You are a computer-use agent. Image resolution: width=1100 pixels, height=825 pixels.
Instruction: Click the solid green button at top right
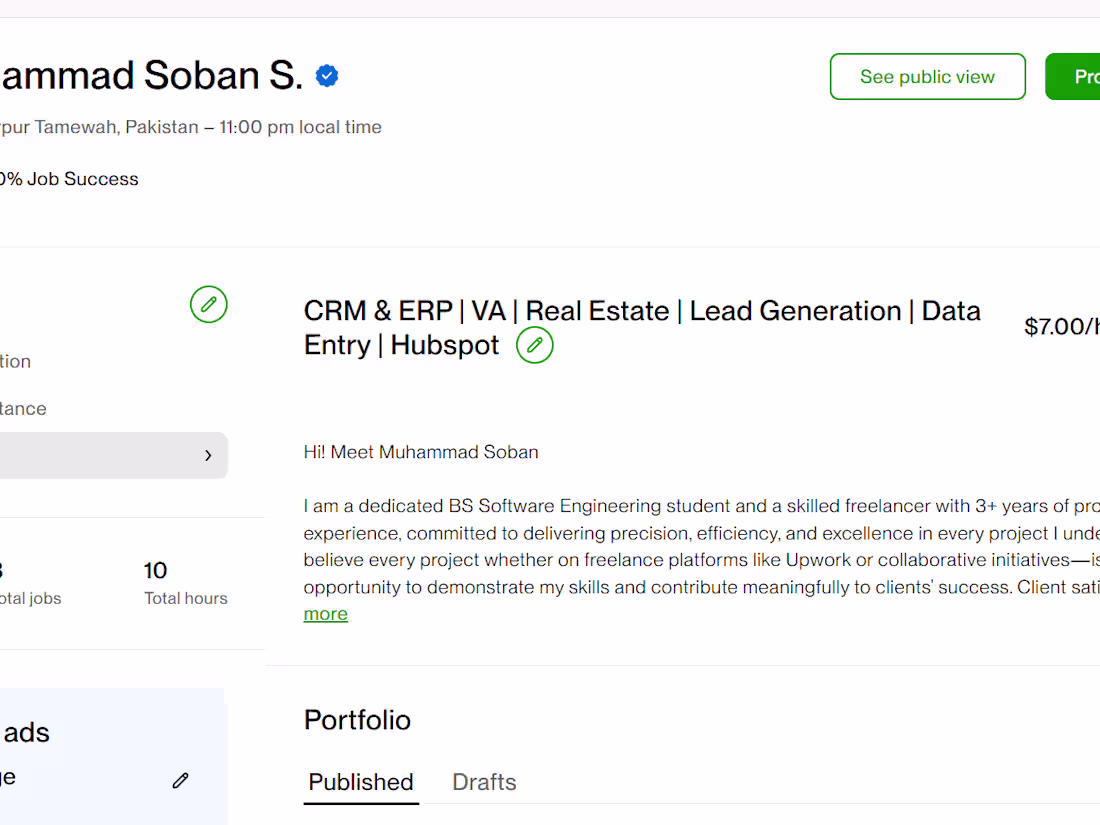pos(1075,77)
